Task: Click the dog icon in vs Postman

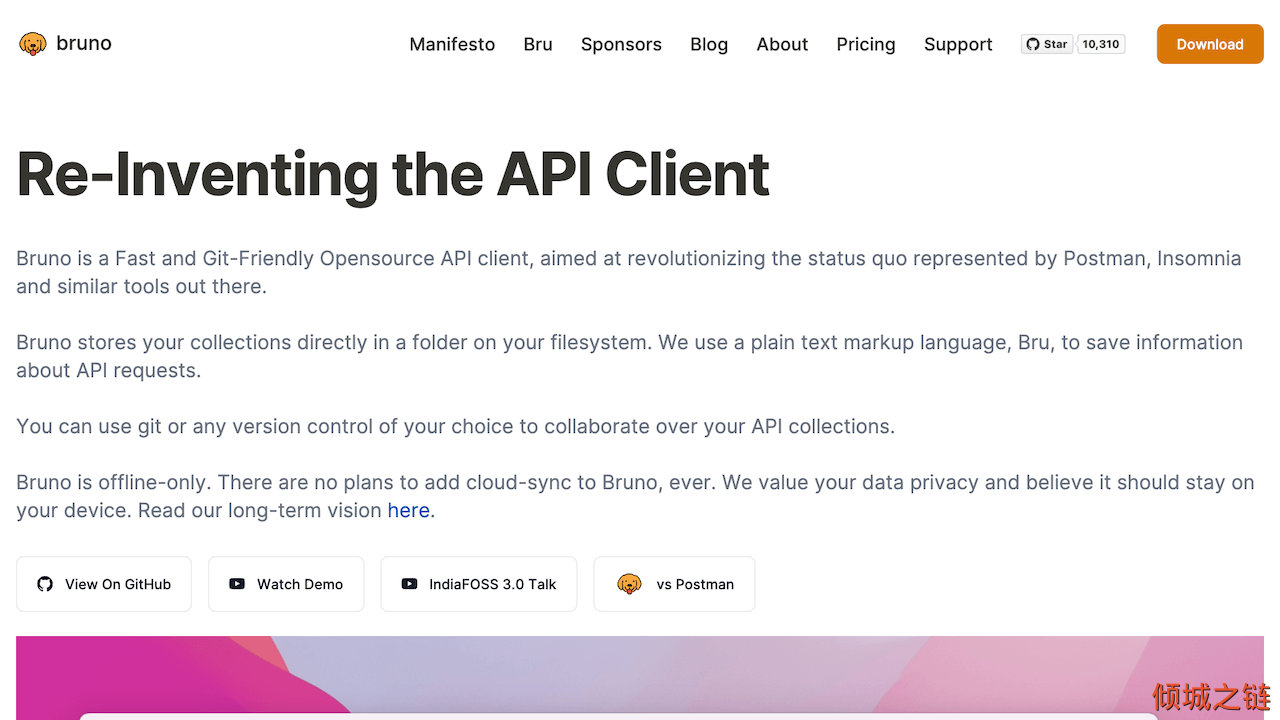Action: tap(629, 584)
